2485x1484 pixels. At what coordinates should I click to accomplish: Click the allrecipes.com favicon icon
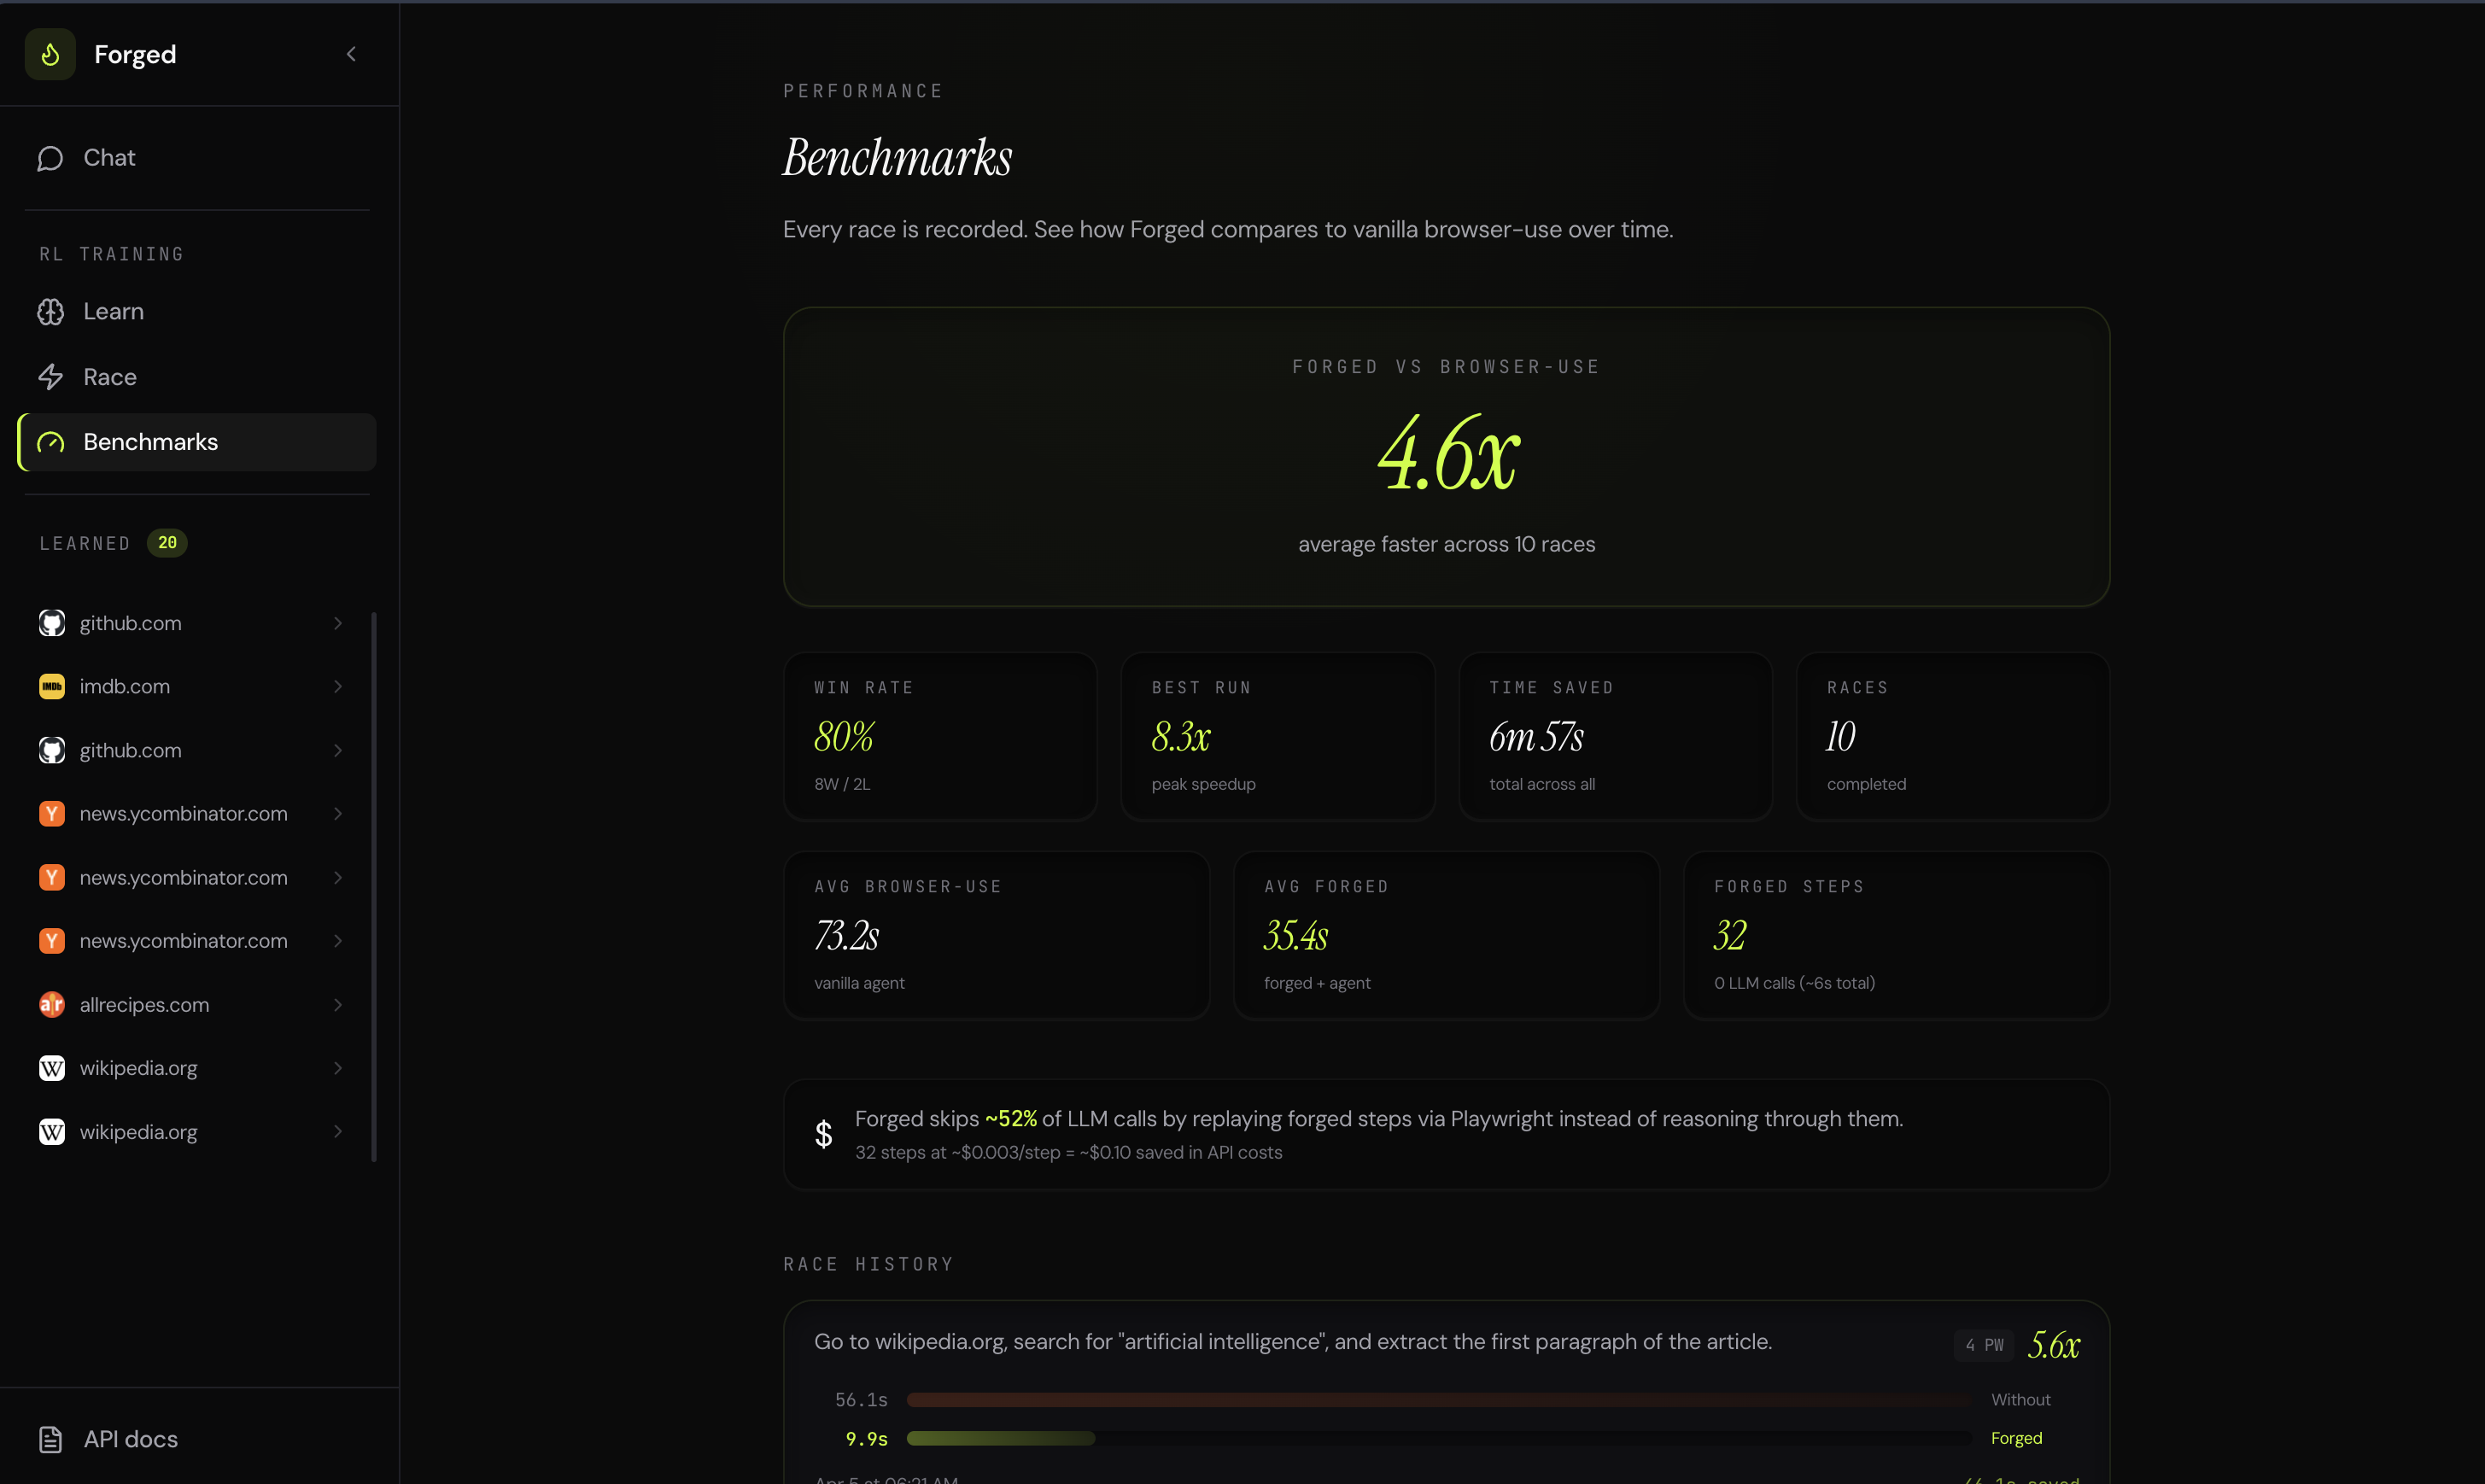pos(52,1004)
